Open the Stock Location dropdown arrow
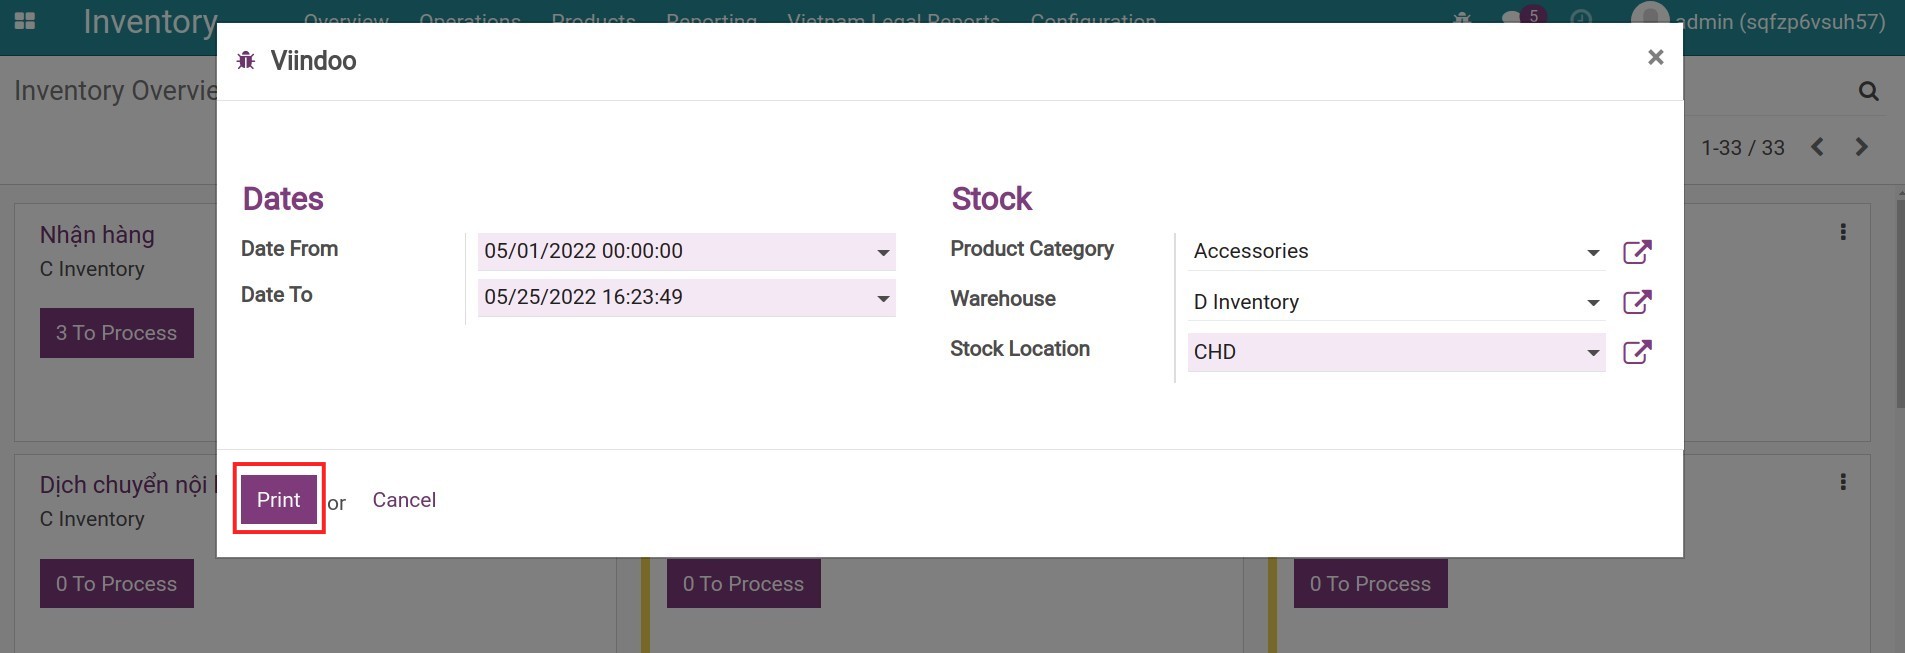Viewport: 1905px width, 653px height. [1593, 353]
